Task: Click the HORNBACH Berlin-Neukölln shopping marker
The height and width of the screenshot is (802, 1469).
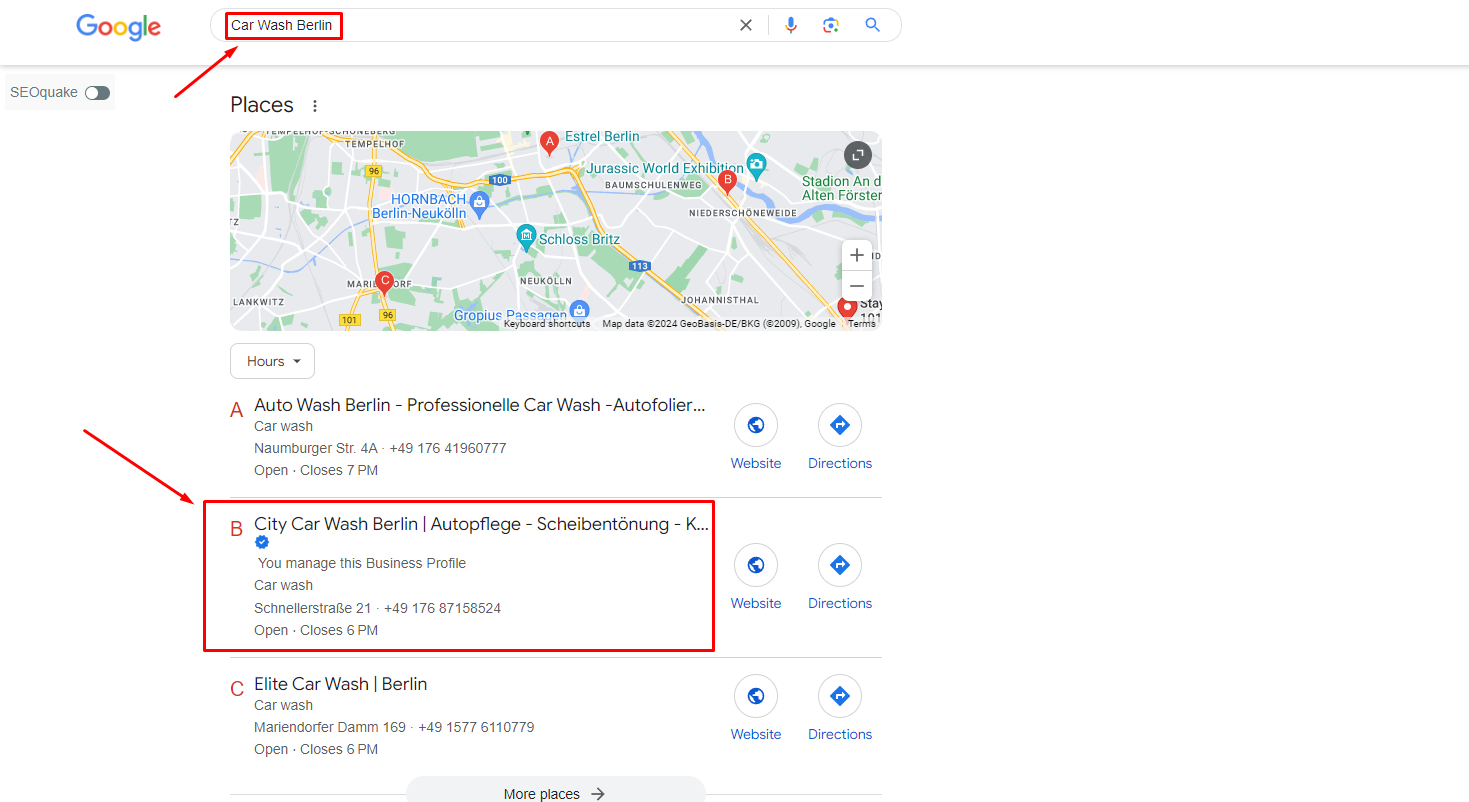Action: [x=479, y=204]
